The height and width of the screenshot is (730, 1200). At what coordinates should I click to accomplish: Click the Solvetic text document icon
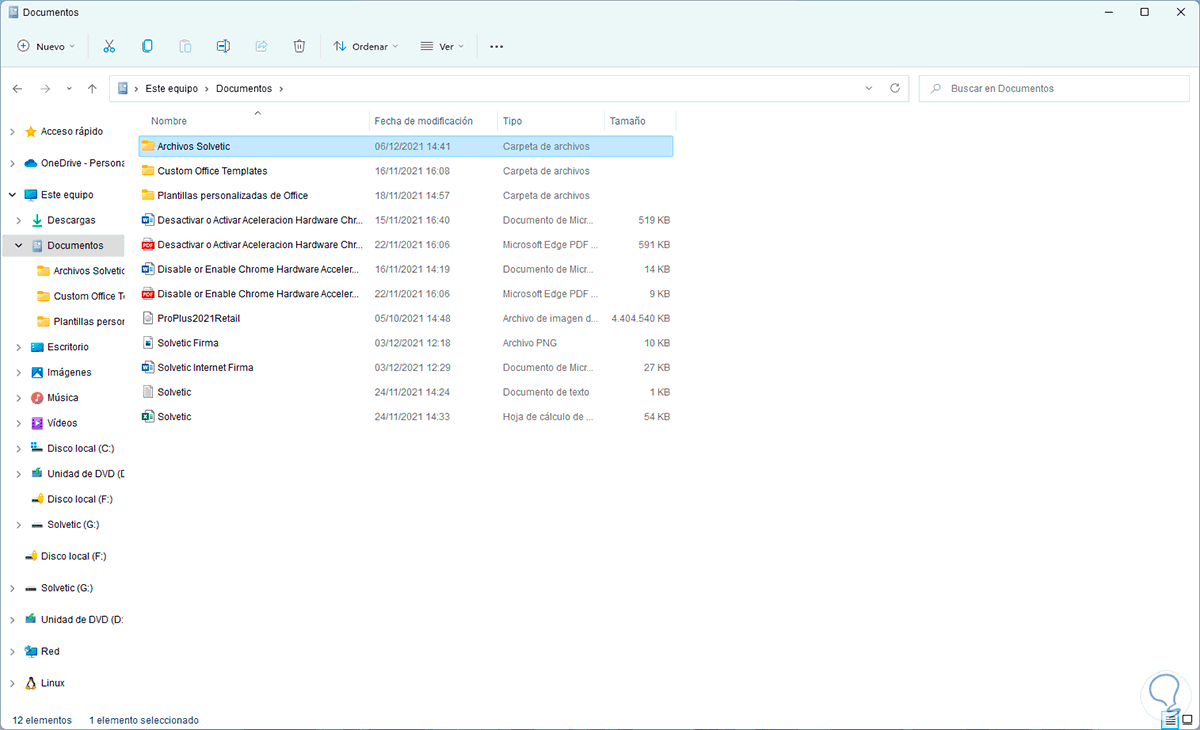tap(148, 392)
